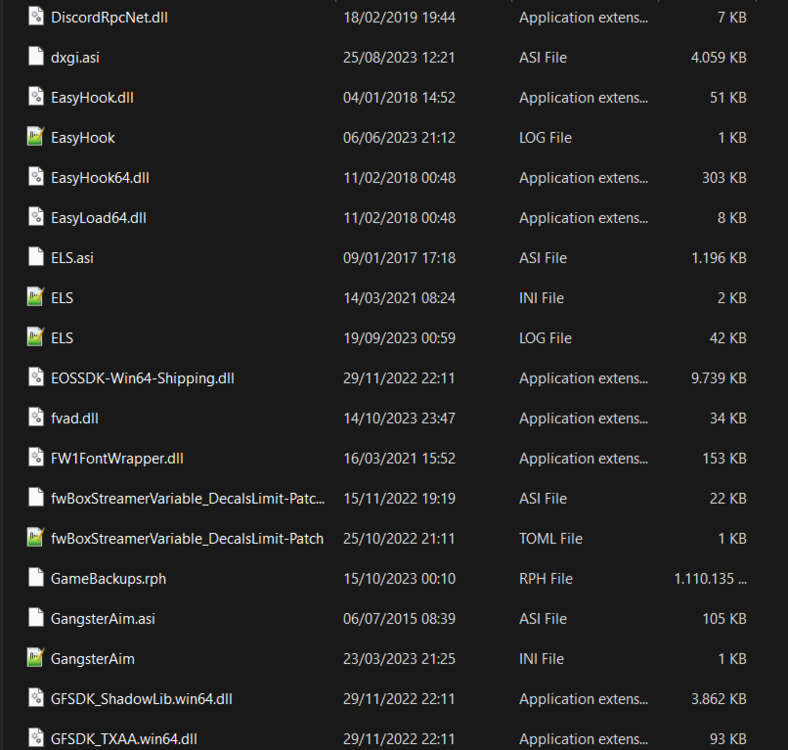
Task: Click the fvad.dll file icon
Action: click(36, 417)
